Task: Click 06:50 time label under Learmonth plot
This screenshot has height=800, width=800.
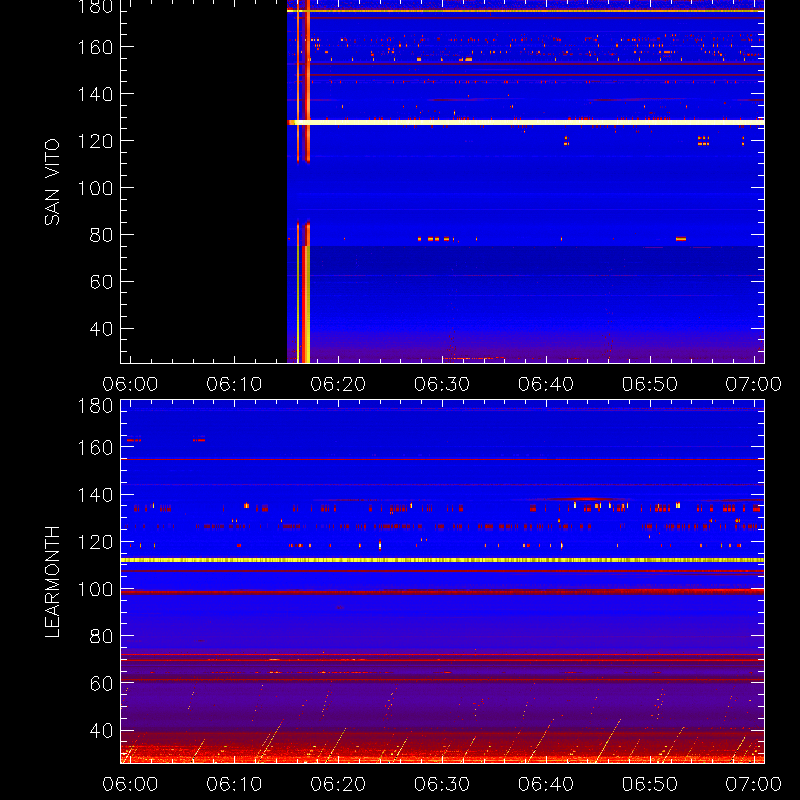Action: (650, 784)
